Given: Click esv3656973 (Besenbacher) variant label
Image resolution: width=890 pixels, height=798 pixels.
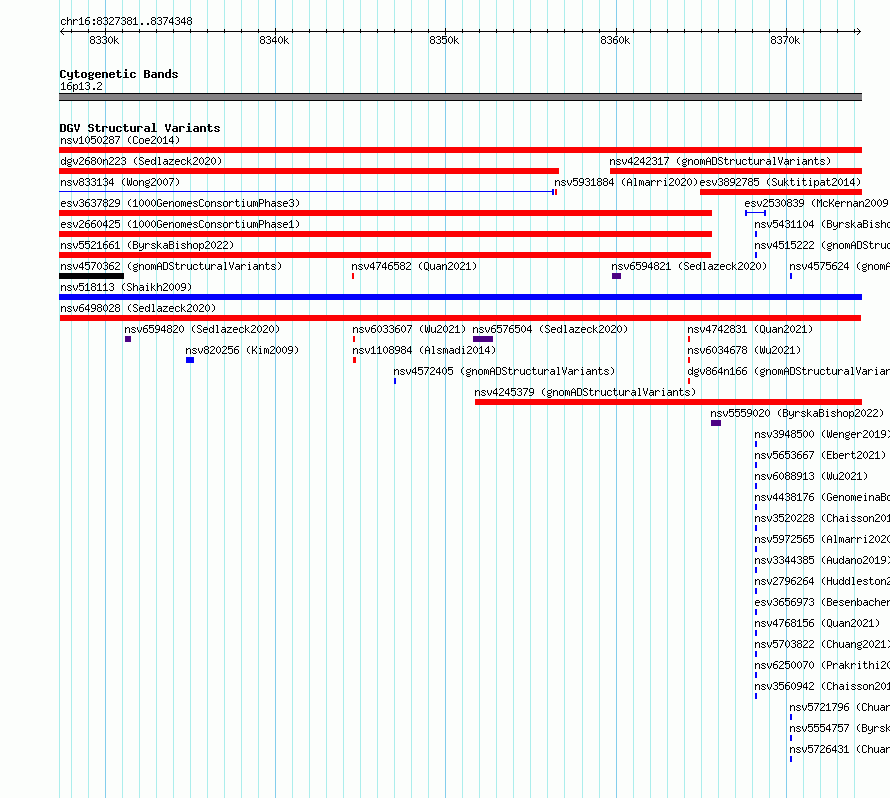Looking at the screenshot, I should click(822, 602).
